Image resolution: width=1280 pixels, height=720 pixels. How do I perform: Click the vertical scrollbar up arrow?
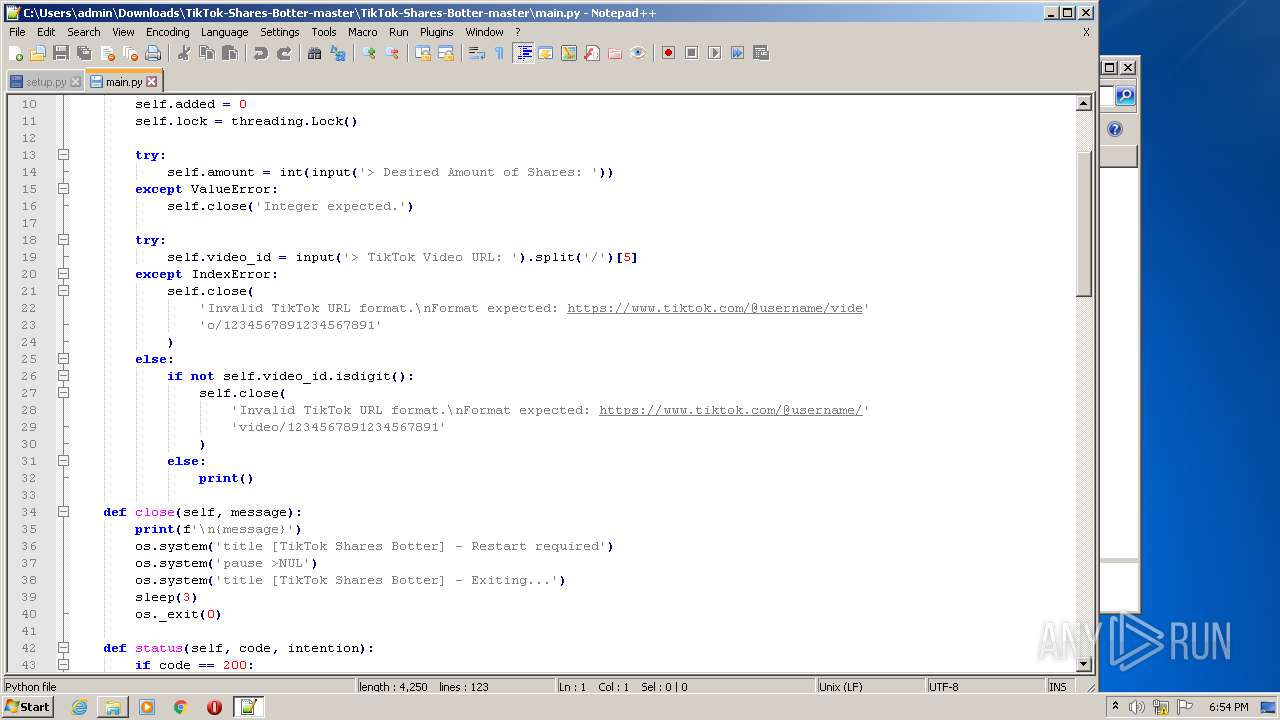(x=1083, y=103)
